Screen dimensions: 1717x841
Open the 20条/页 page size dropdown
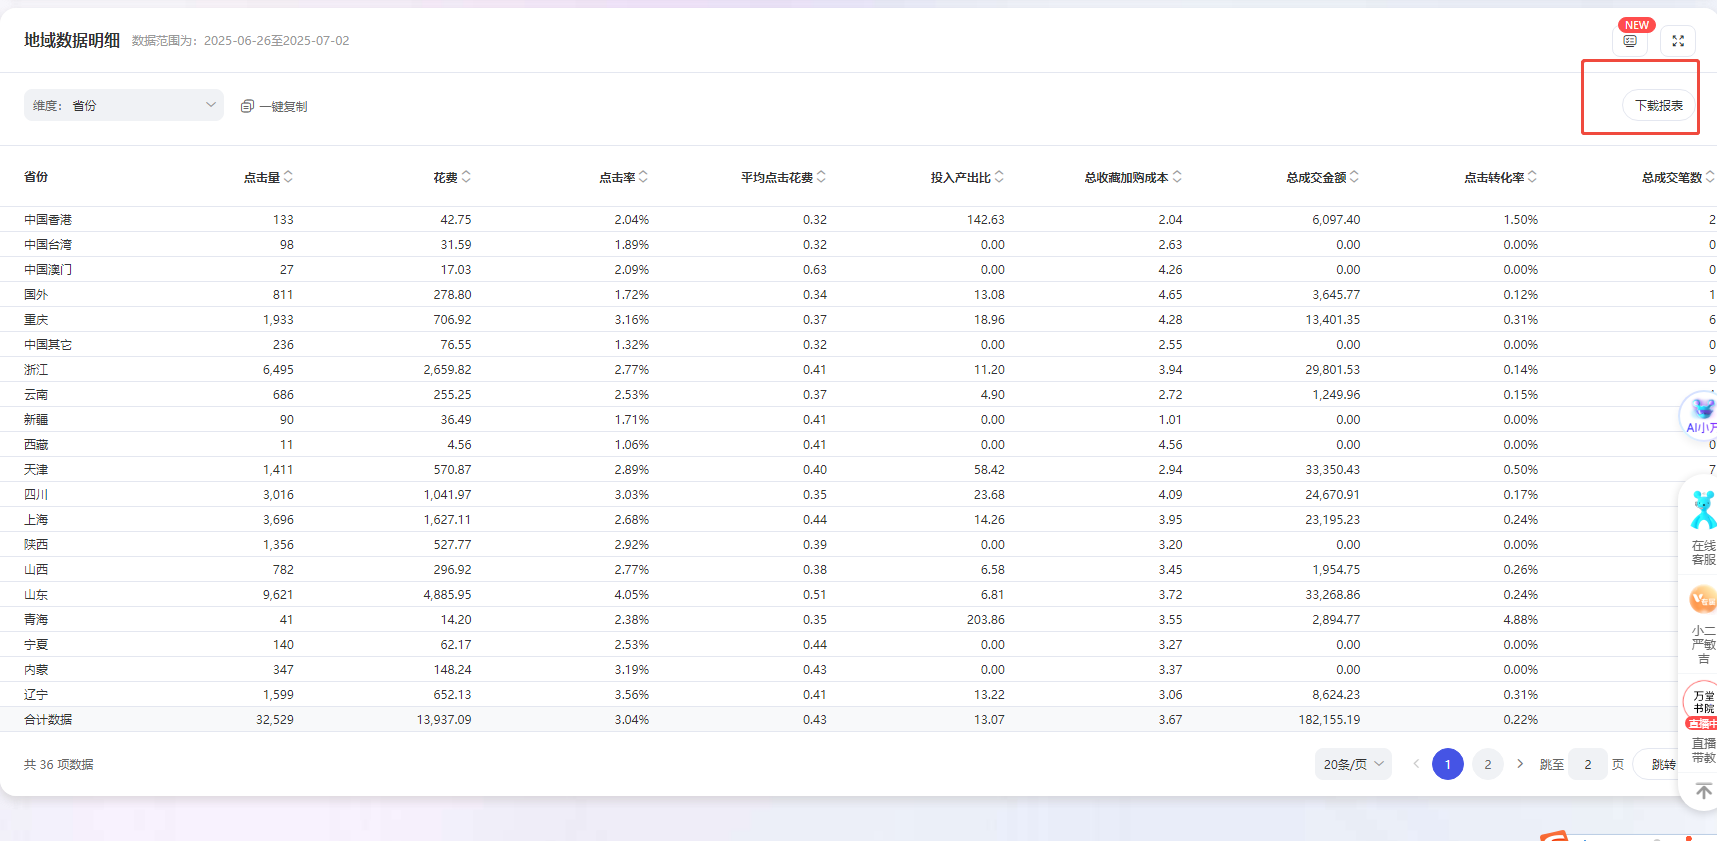(1352, 764)
